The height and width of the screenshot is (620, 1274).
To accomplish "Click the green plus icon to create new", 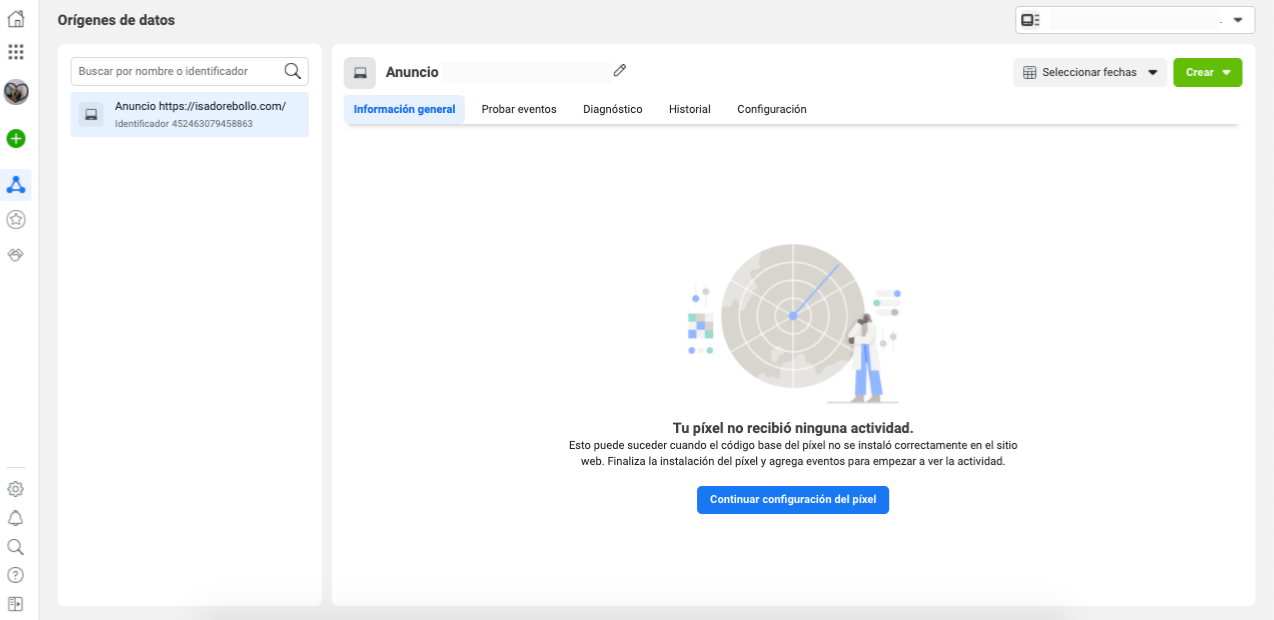I will coord(15,139).
